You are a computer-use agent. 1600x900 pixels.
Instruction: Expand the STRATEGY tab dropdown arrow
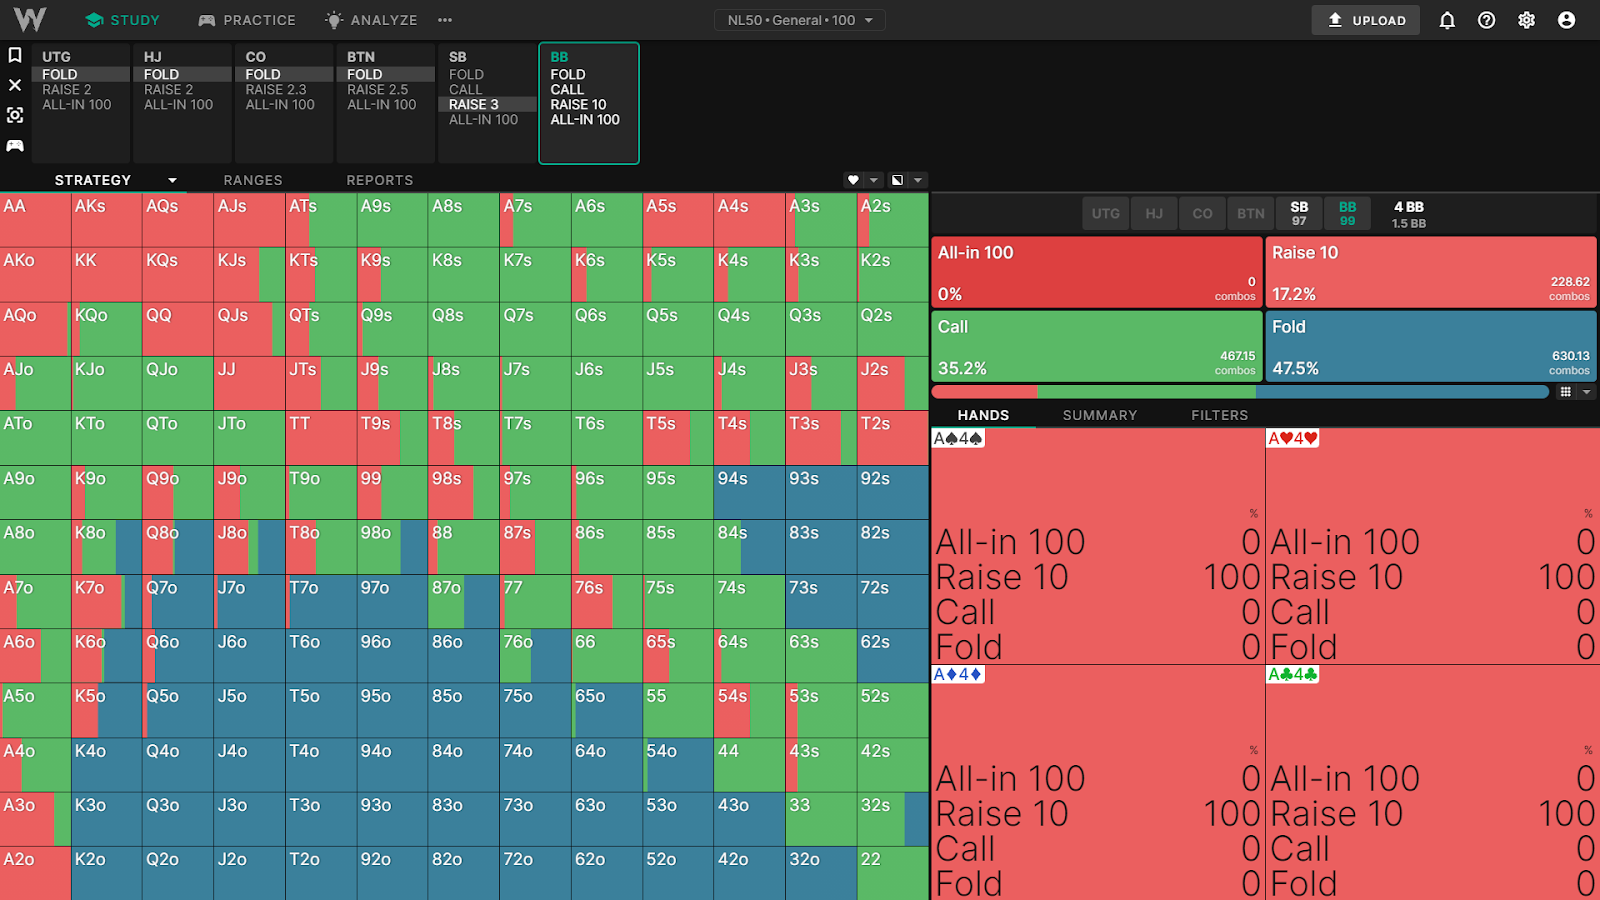tap(172, 180)
